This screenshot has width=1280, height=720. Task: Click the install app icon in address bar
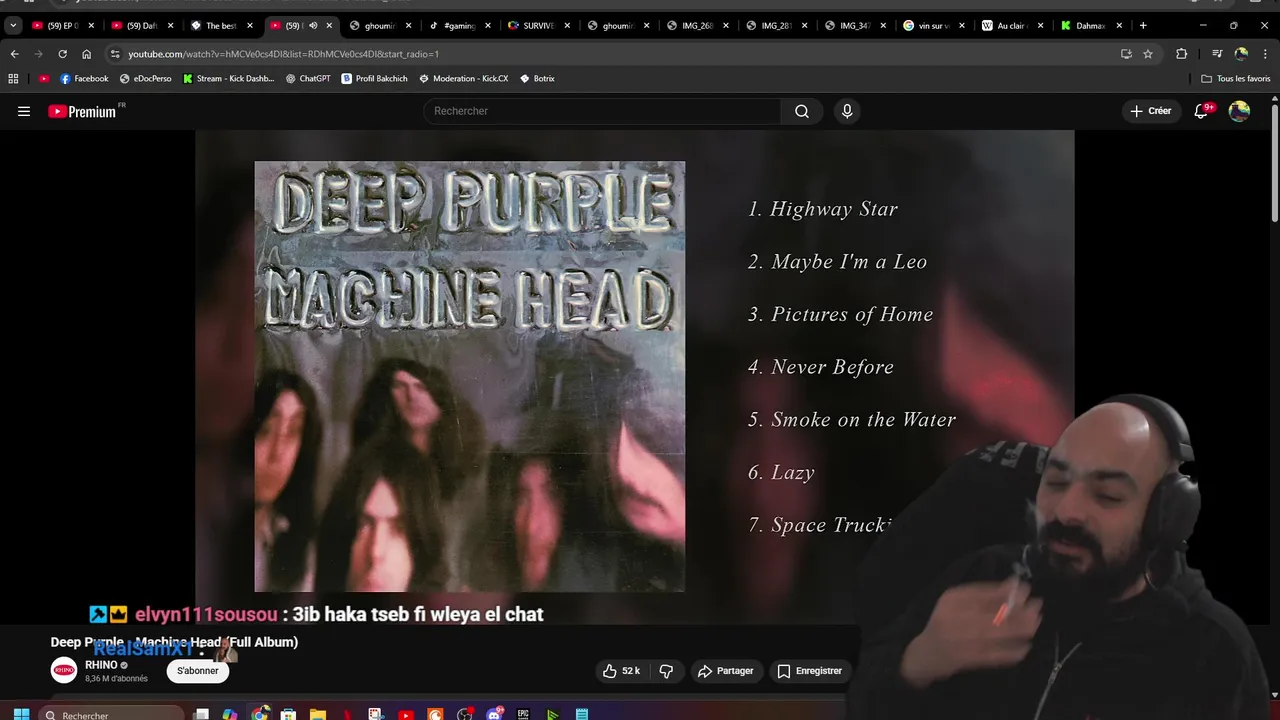[x=1126, y=54]
